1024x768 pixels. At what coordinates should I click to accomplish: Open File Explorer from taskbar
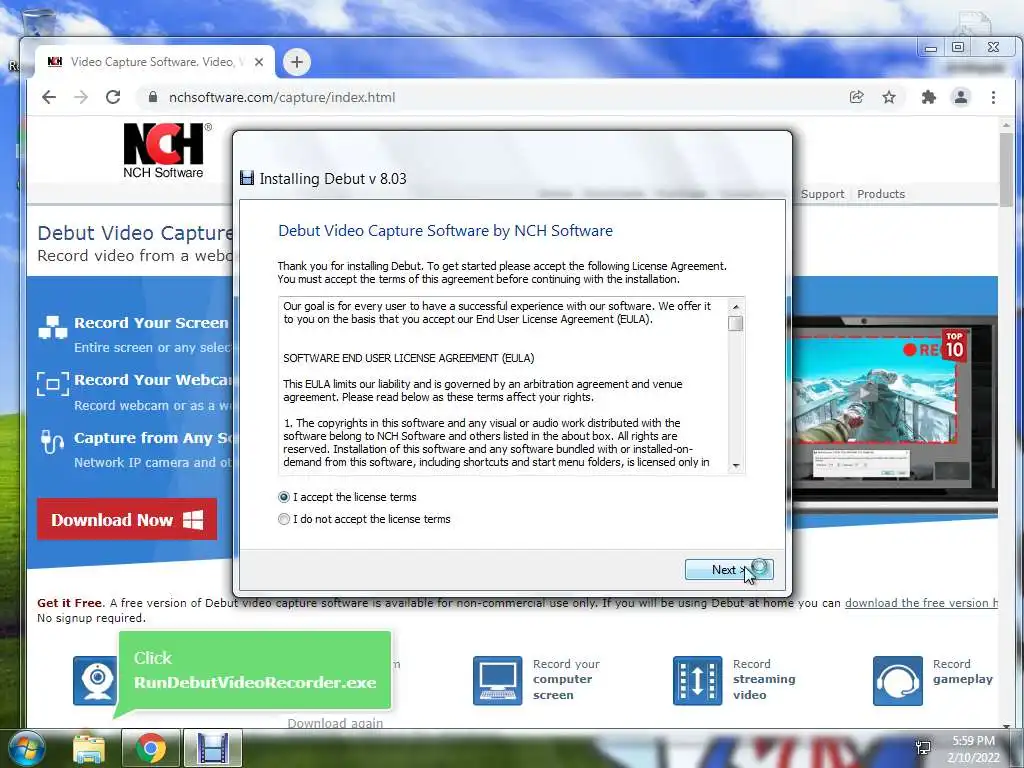(x=89, y=748)
